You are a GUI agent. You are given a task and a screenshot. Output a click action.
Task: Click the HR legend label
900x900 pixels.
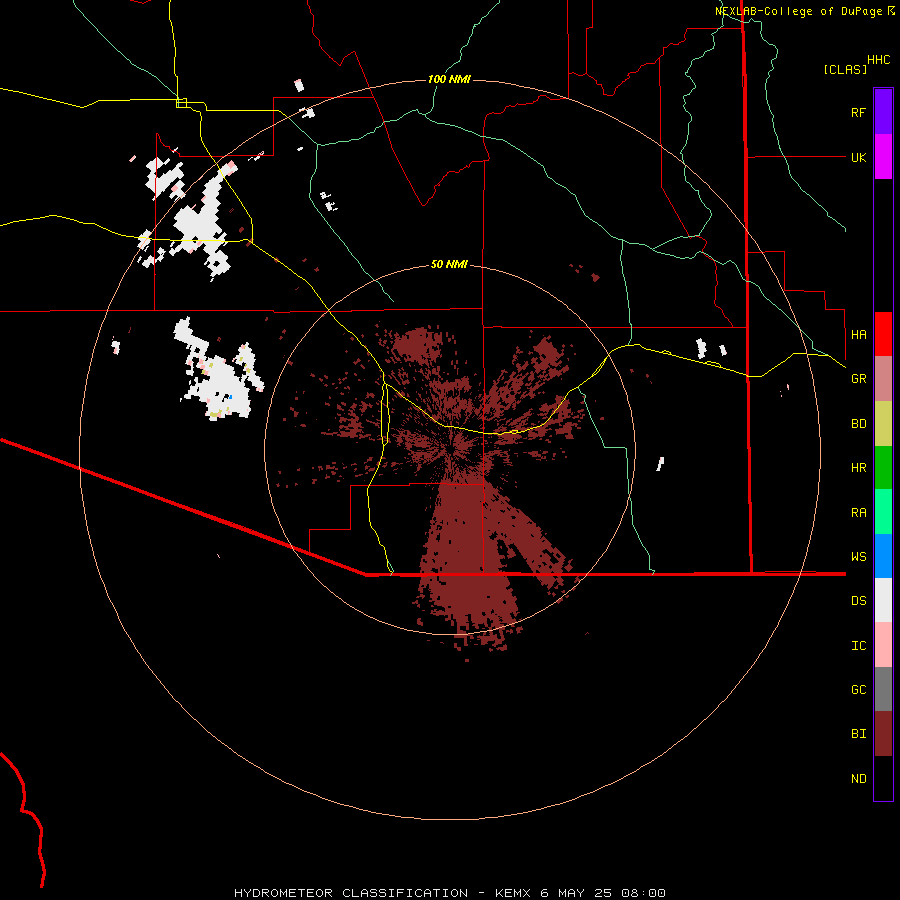coord(858,468)
